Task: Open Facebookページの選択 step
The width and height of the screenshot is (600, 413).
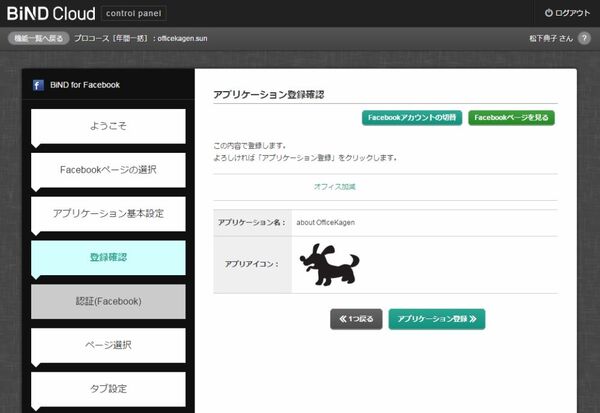Action: (x=108, y=170)
